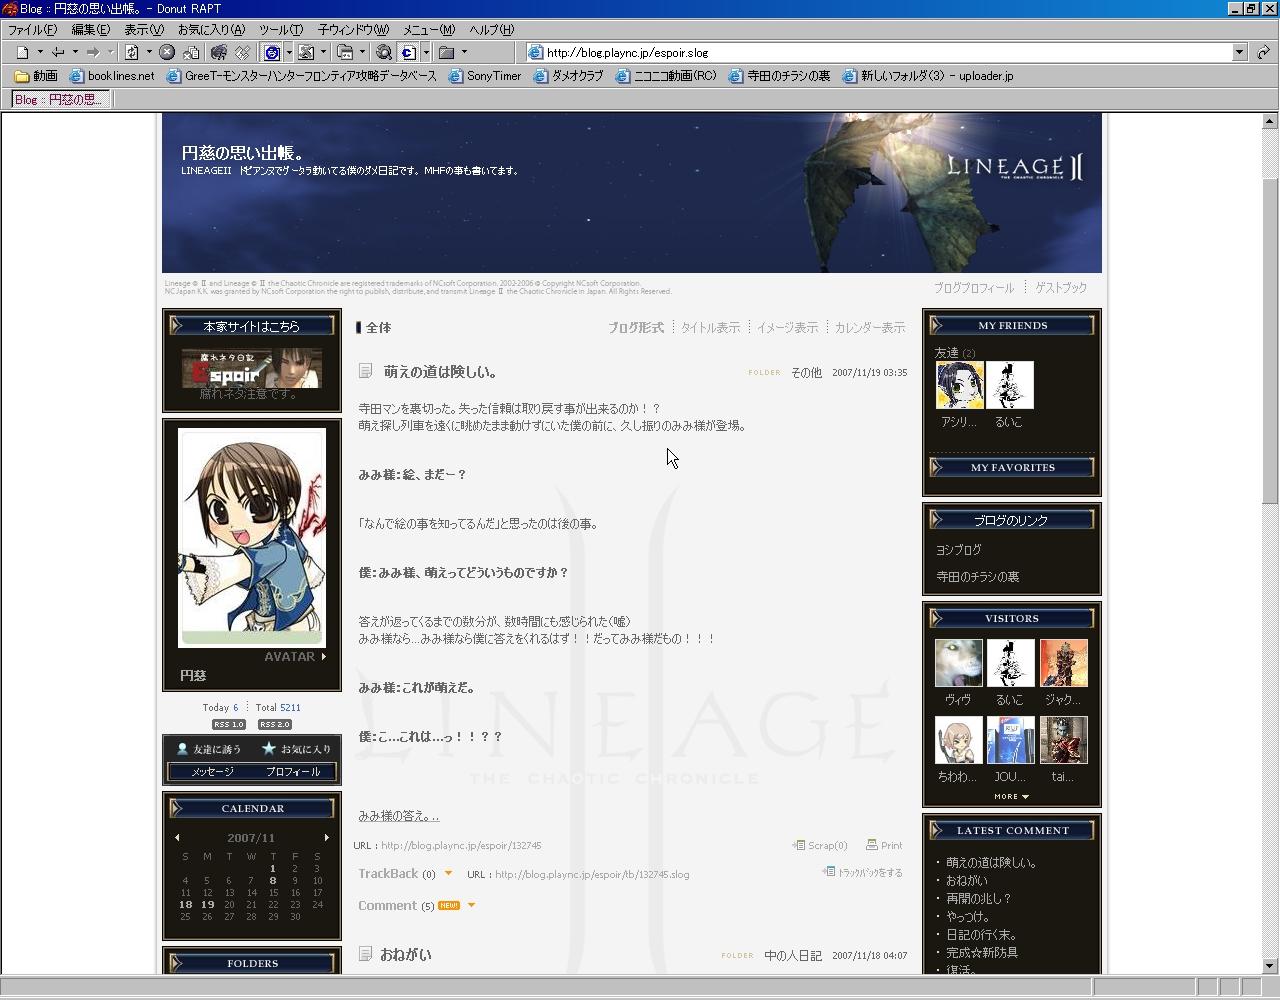The width and height of the screenshot is (1280, 1000).
Task: Open the 動画 bookmarks folder
Action: click(x=36, y=76)
